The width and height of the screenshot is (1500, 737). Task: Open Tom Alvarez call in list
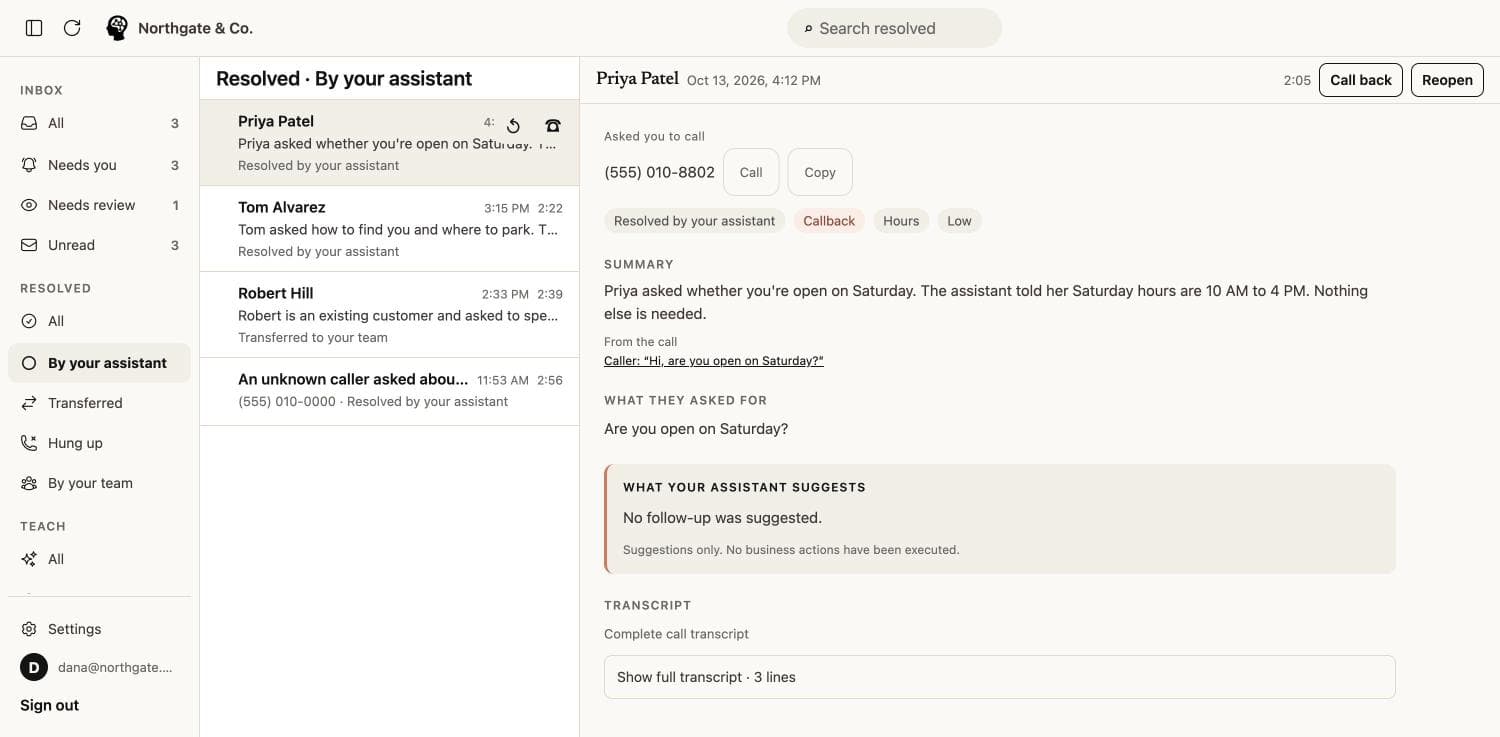point(389,229)
